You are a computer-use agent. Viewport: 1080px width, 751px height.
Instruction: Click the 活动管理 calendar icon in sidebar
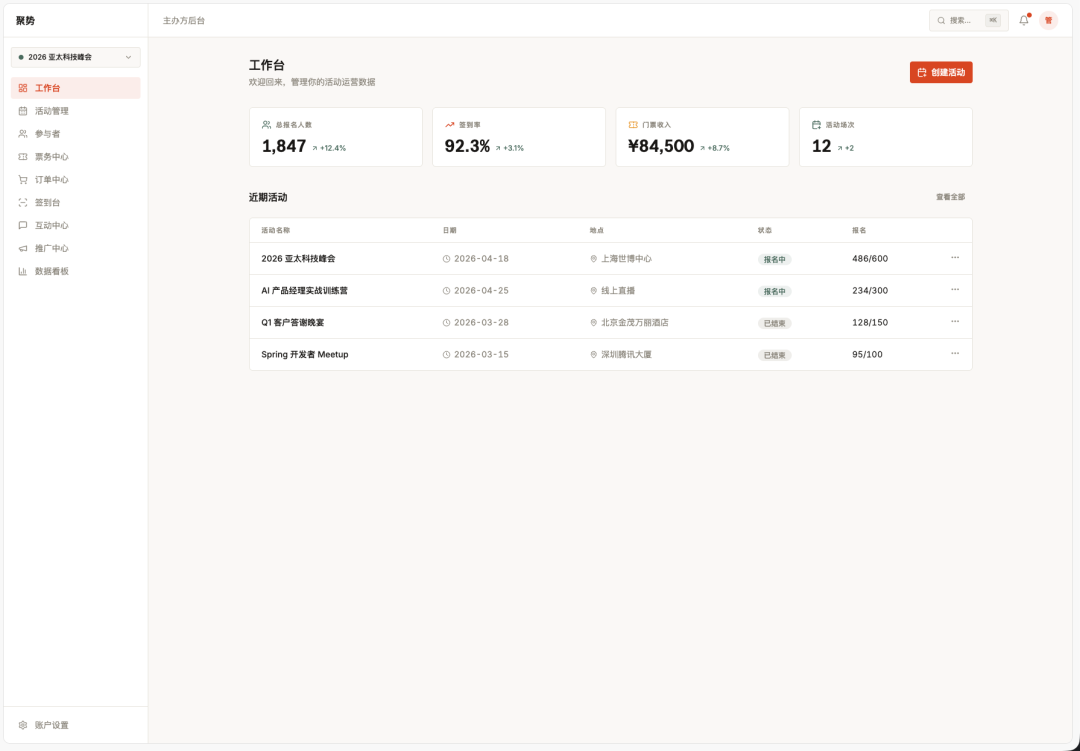pos(23,111)
